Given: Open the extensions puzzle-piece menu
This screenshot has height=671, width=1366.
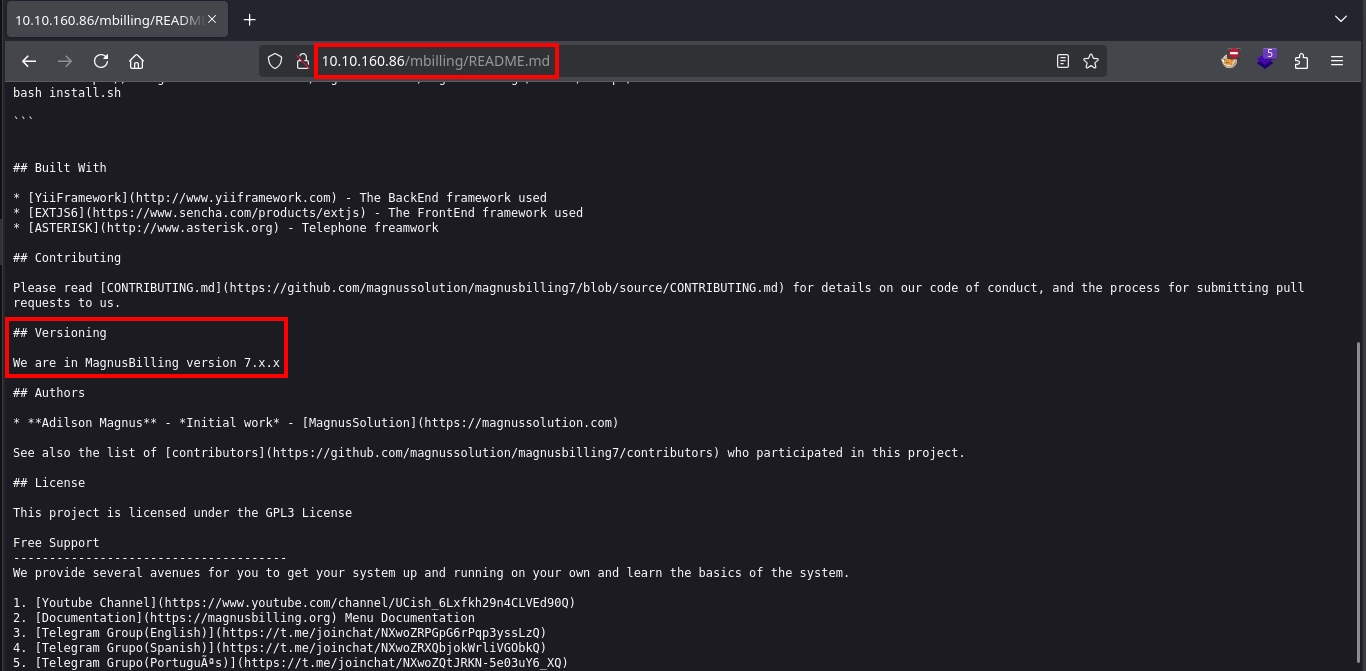Looking at the screenshot, I should coord(1301,61).
